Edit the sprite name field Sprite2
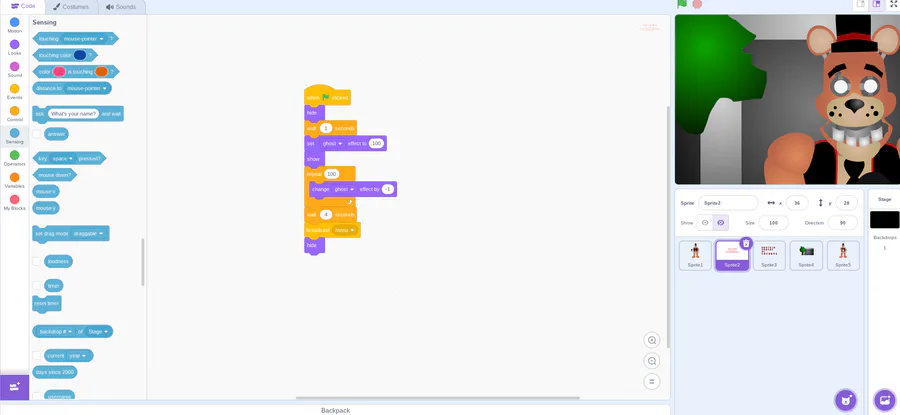Viewport: 900px width, 415px height. [728, 203]
